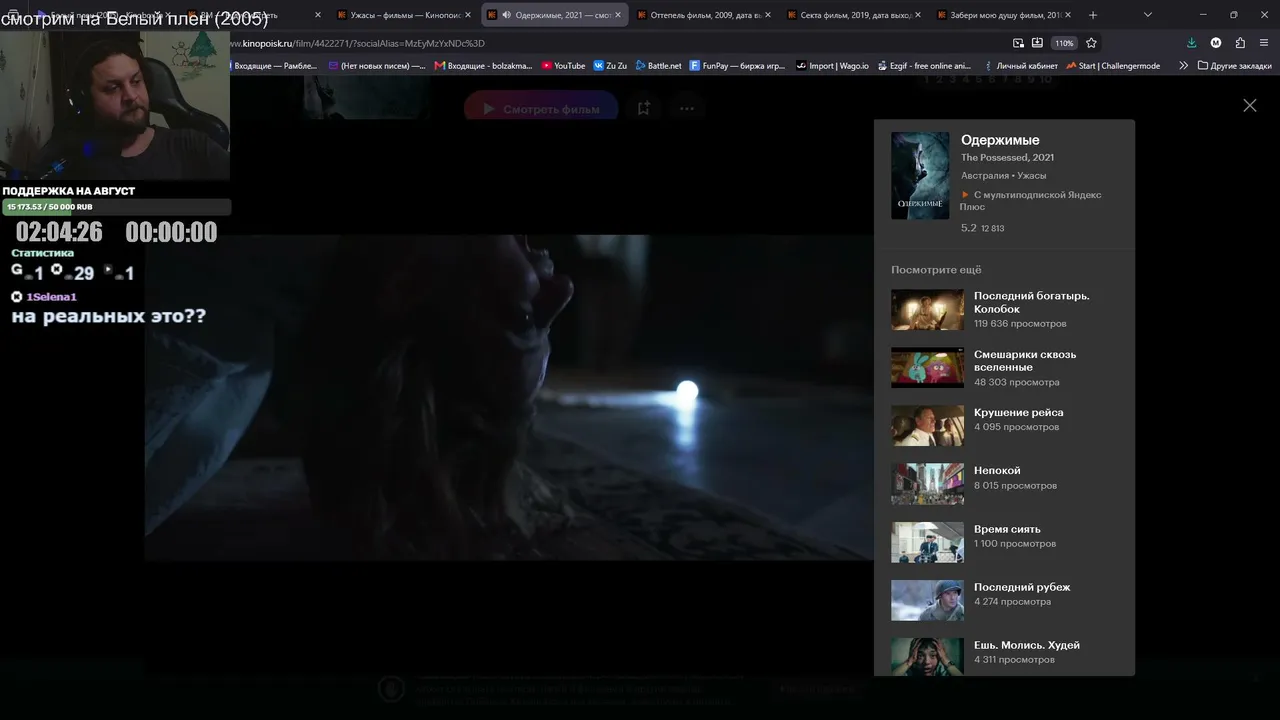Close the Одержимые, 2021 tab
Viewport: 1280px width, 720px height.
point(617,15)
